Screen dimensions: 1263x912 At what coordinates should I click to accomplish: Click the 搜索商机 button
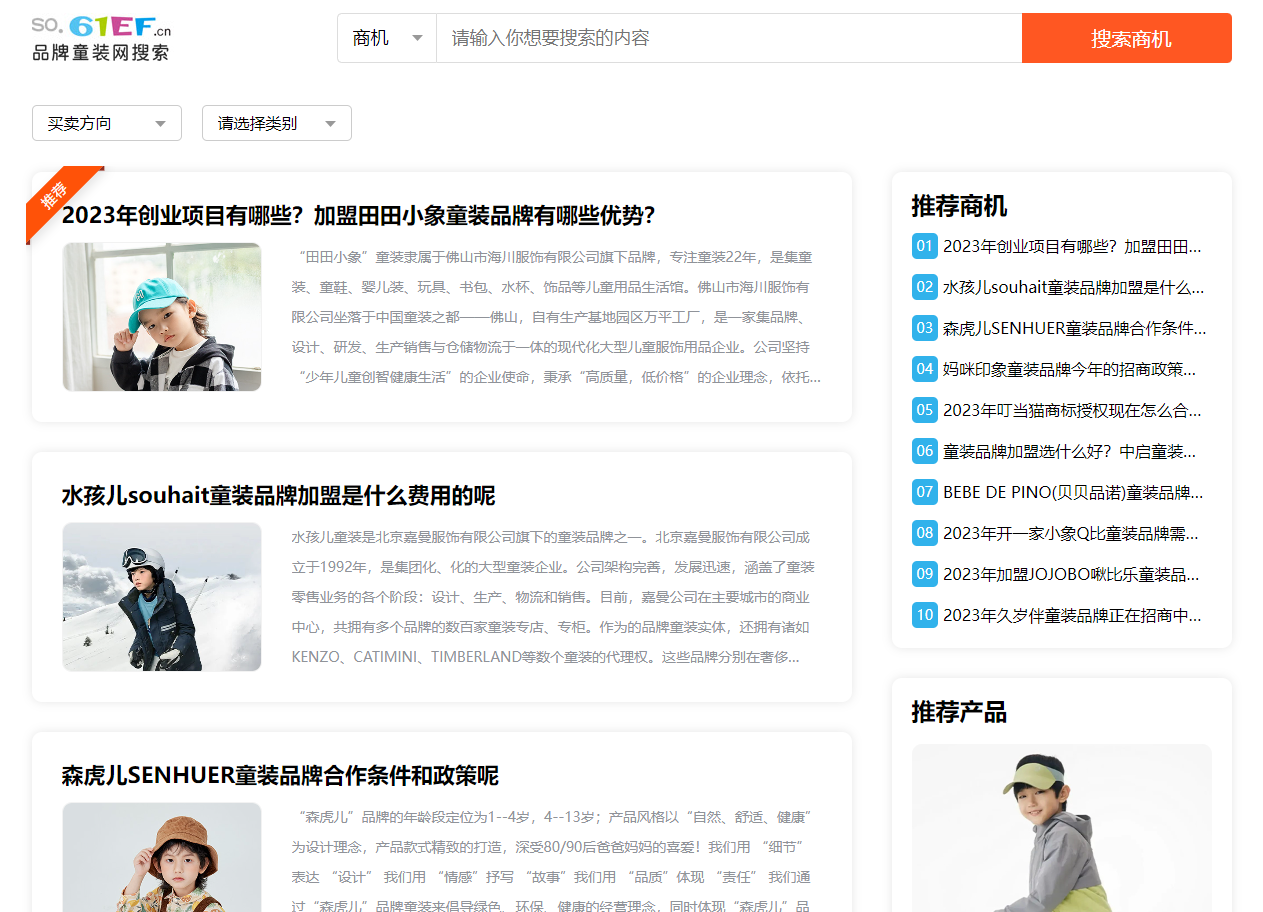point(1127,38)
